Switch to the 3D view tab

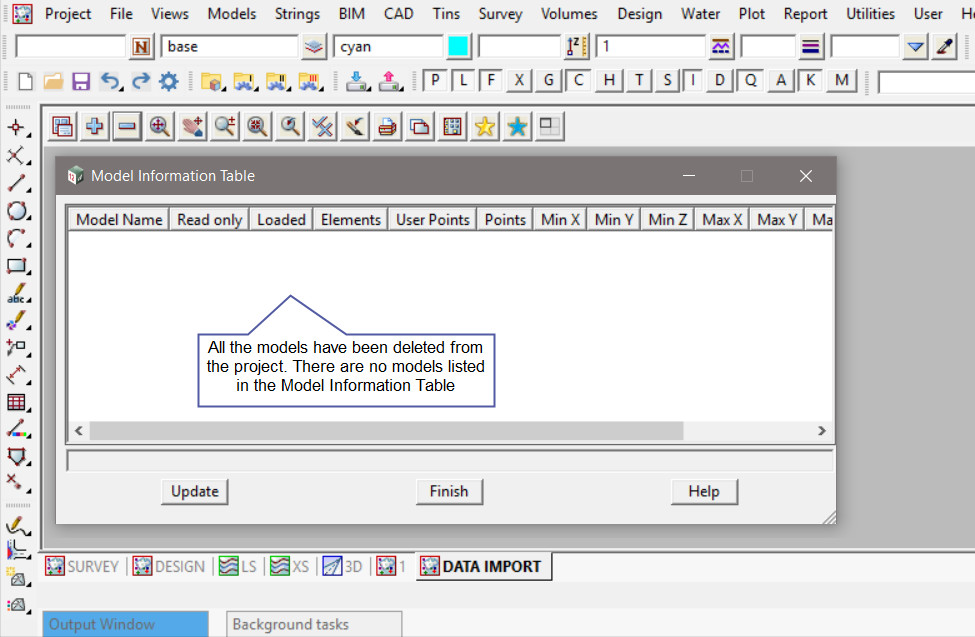point(343,566)
